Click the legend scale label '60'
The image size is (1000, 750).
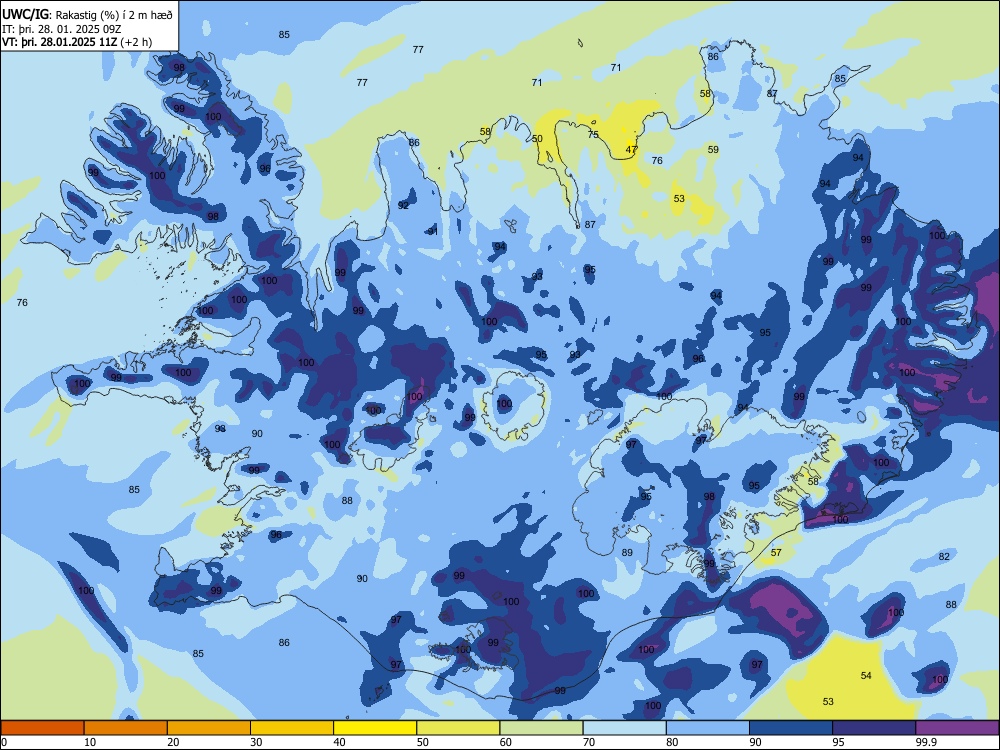point(506,742)
